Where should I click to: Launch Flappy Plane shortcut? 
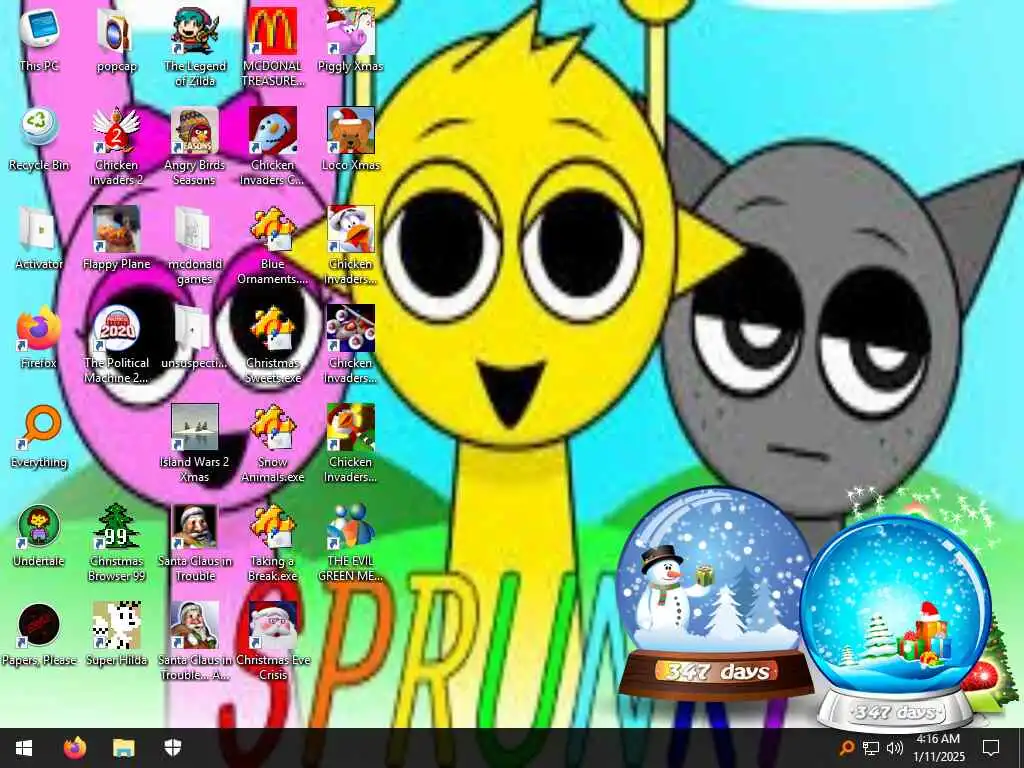pyautogui.click(x=116, y=238)
